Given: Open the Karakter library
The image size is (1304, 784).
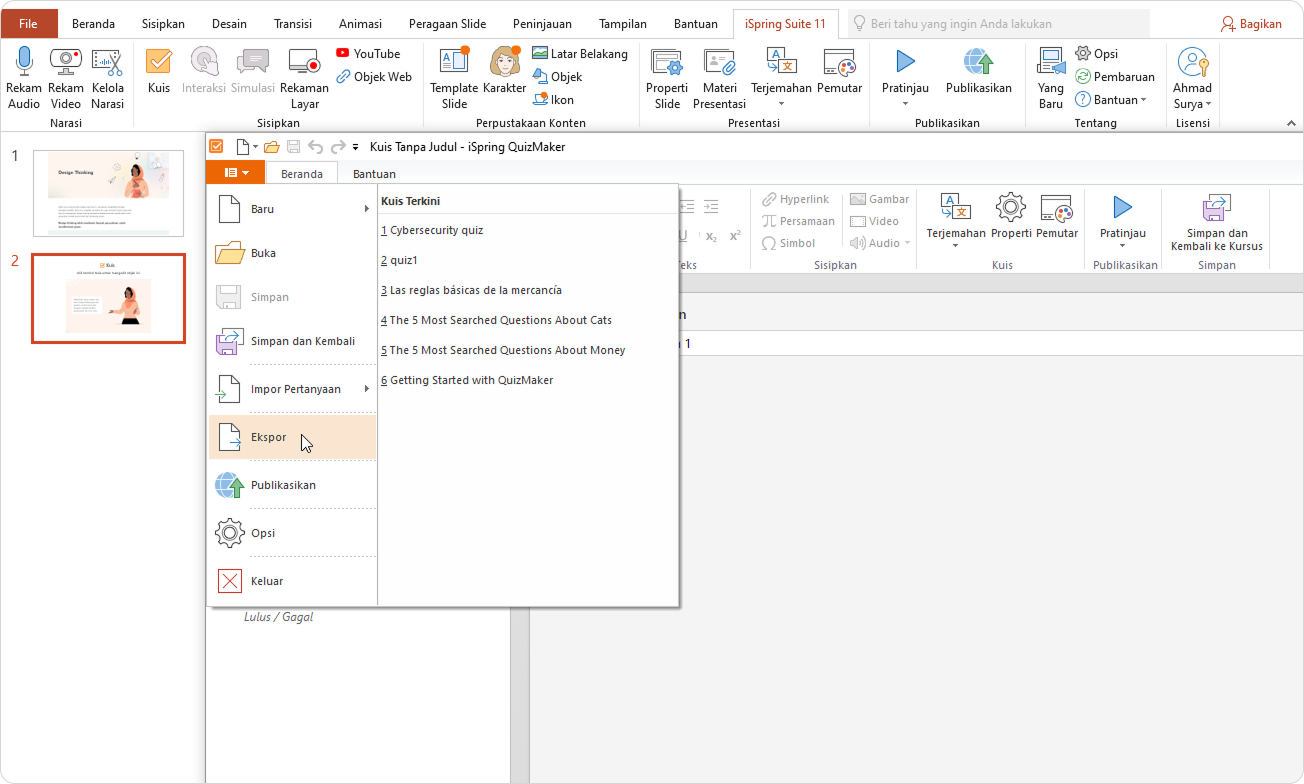Looking at the screenshot, I should [504, 63].
